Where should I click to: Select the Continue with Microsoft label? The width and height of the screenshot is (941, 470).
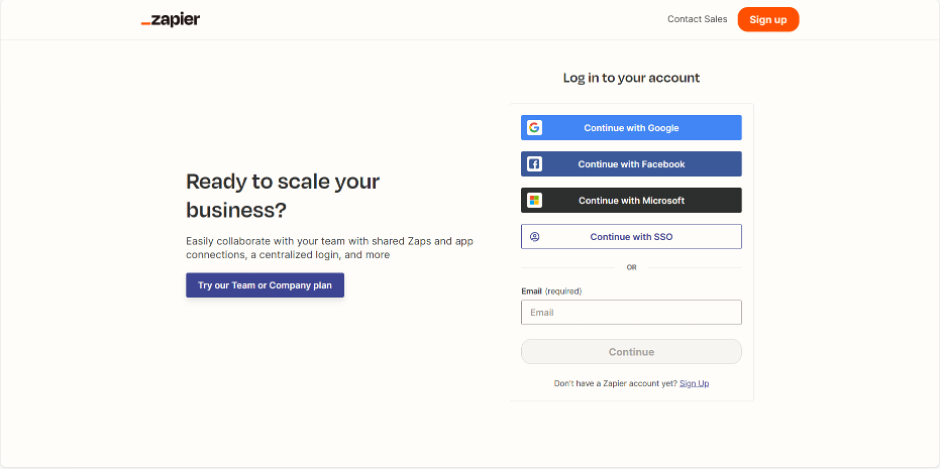tap(631, 200)
